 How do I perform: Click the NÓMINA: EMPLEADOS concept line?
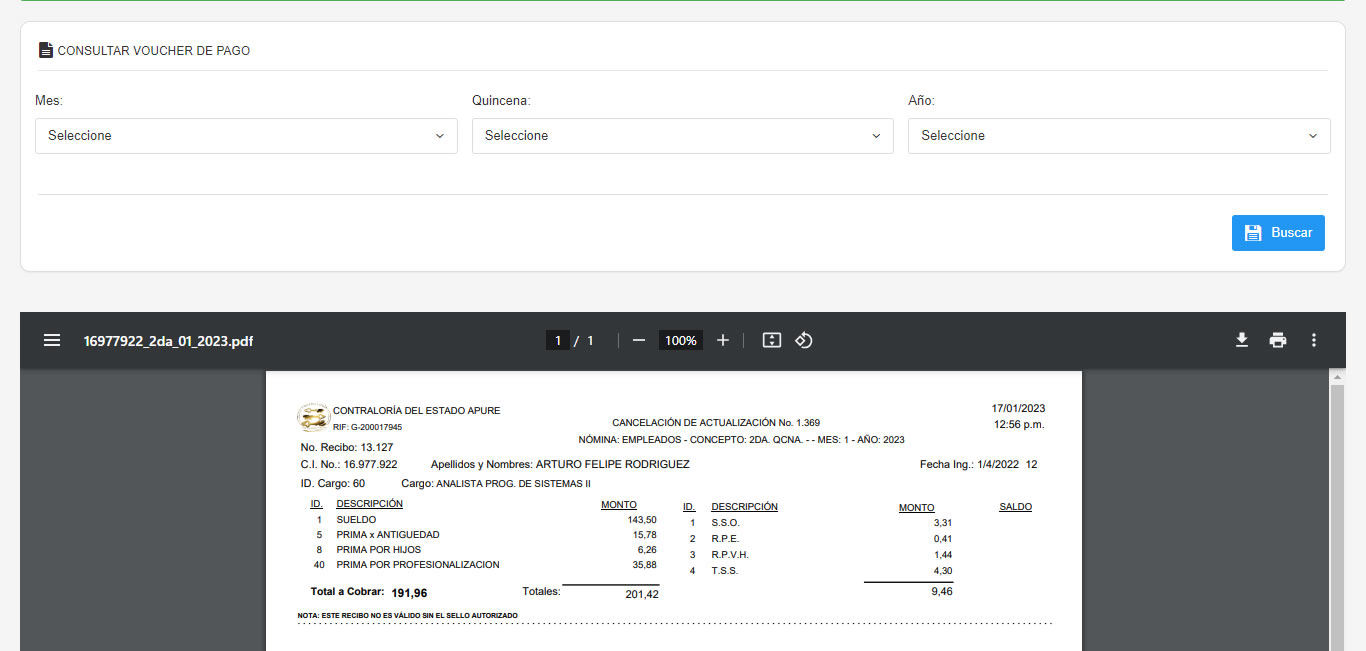coord(741,440)
